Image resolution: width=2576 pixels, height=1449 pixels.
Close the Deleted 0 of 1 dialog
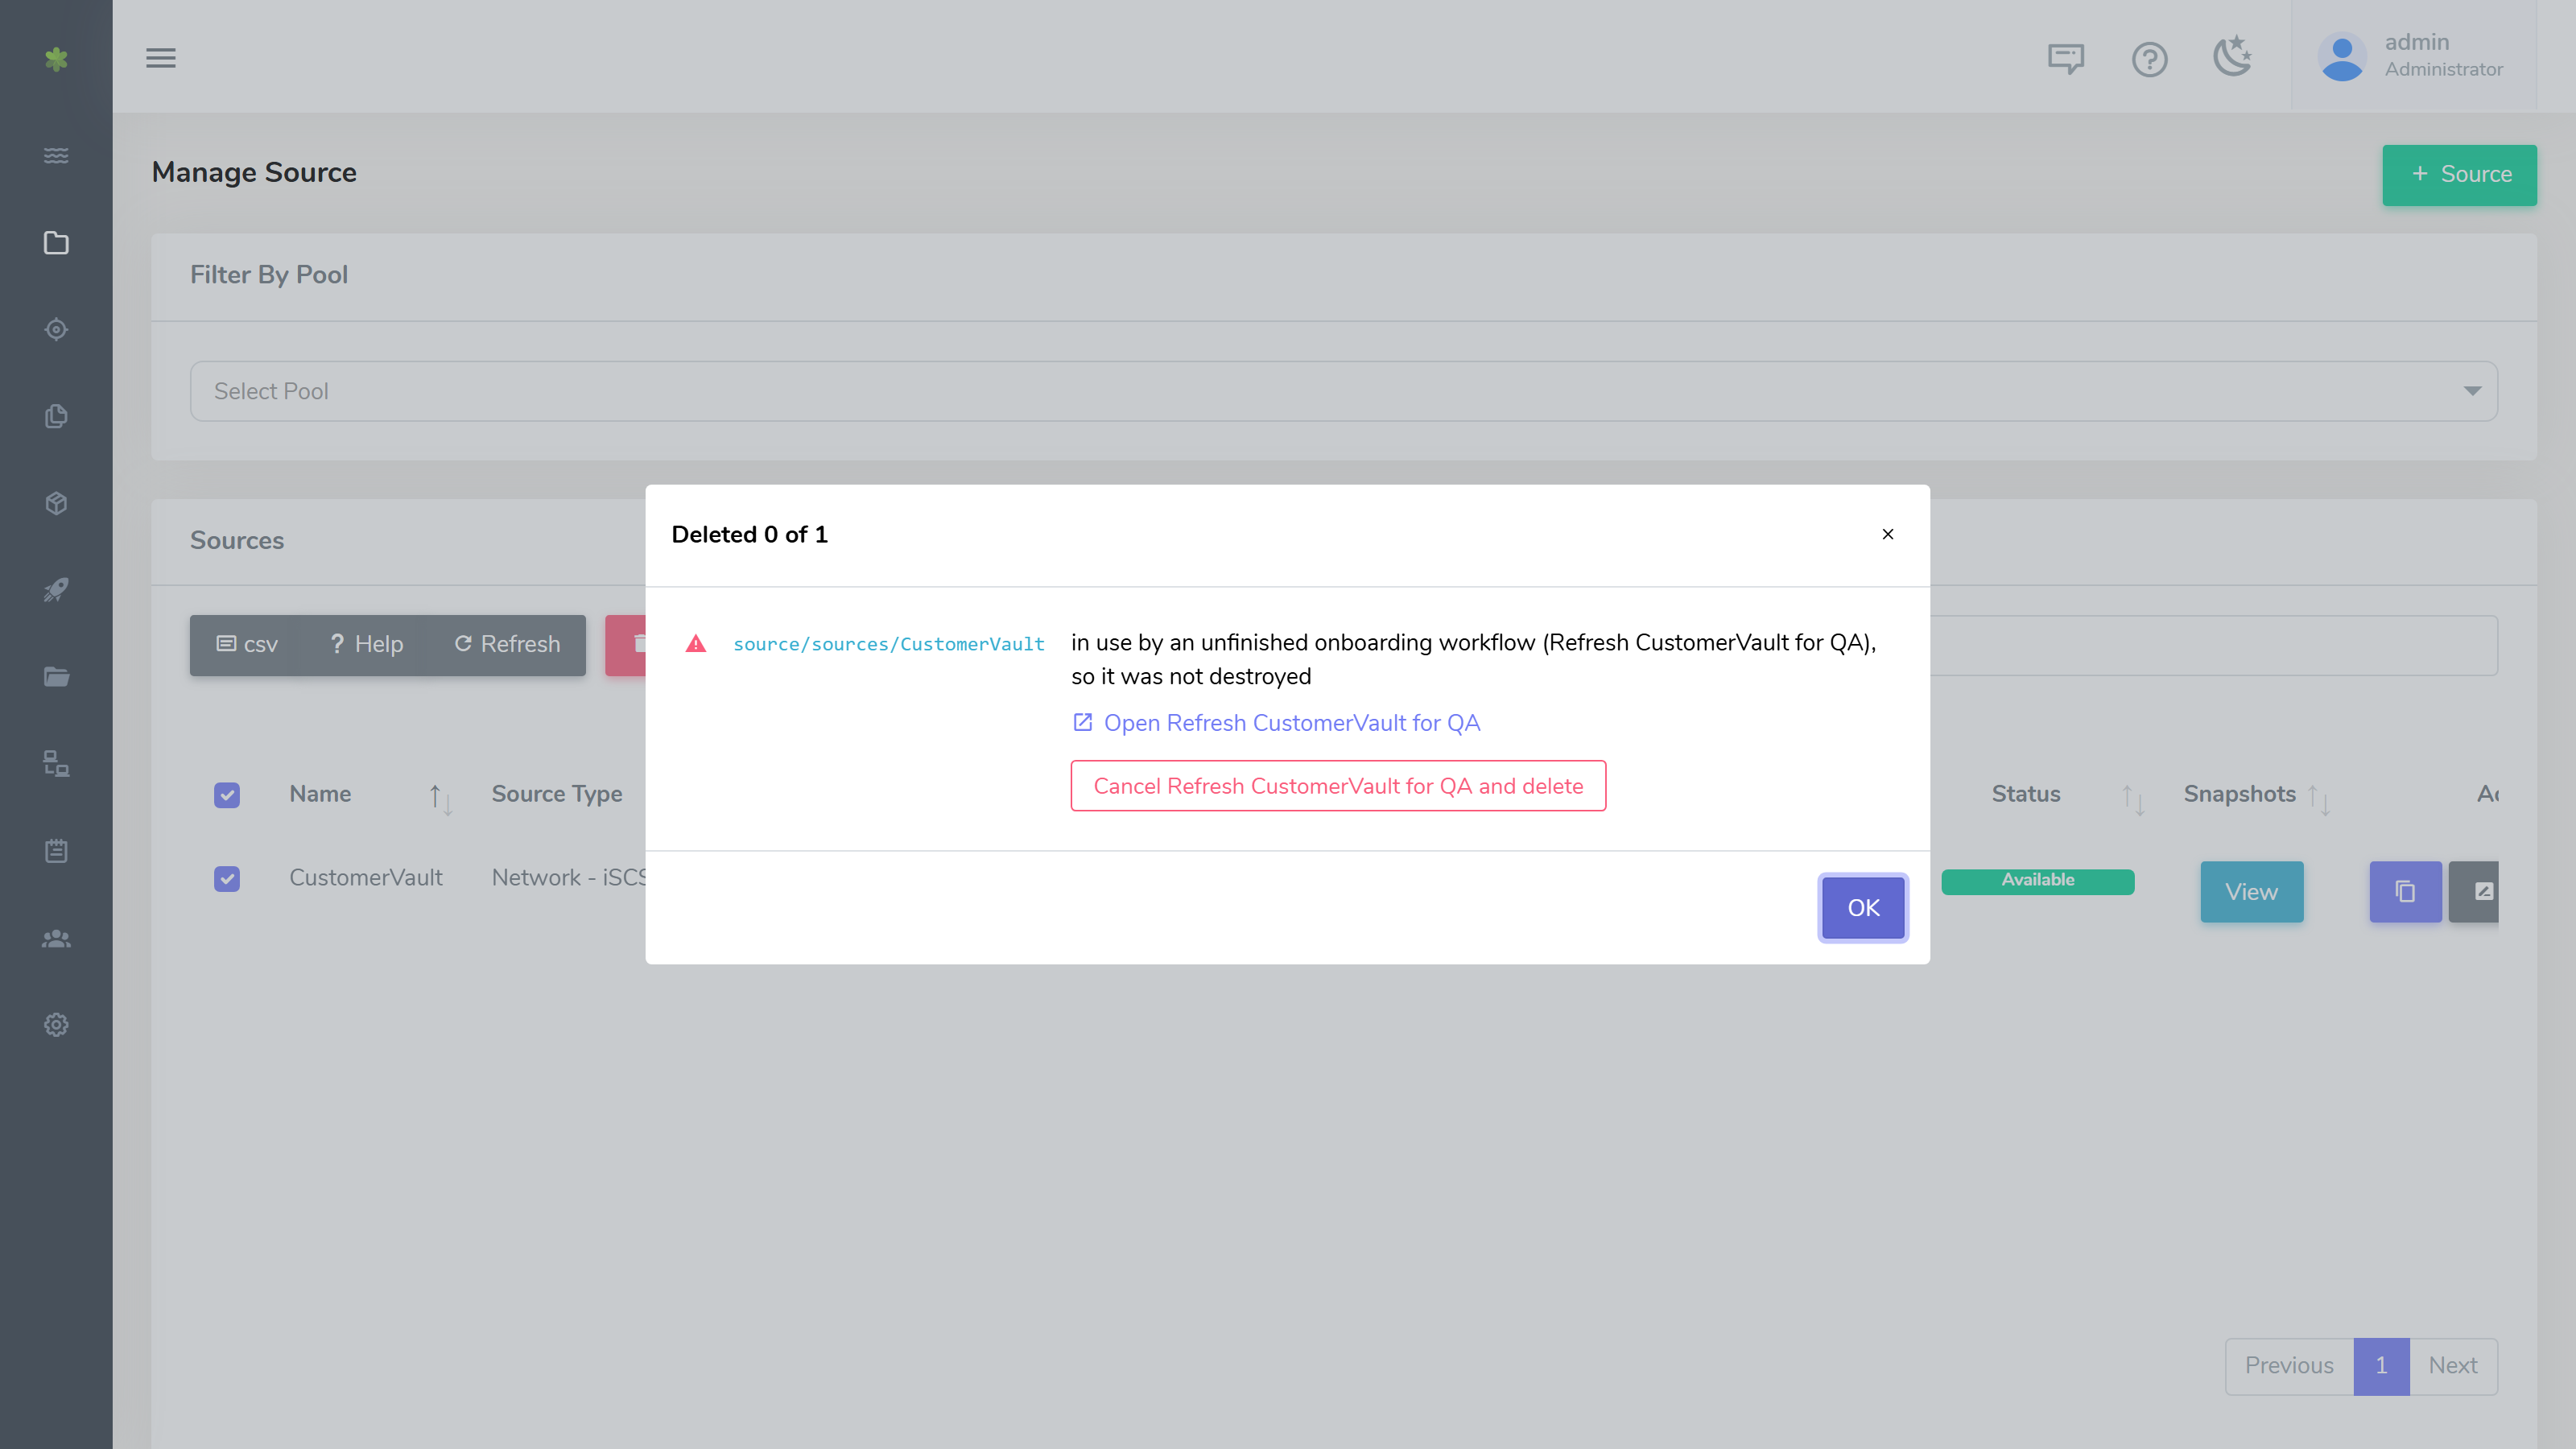pos(1888,534)
